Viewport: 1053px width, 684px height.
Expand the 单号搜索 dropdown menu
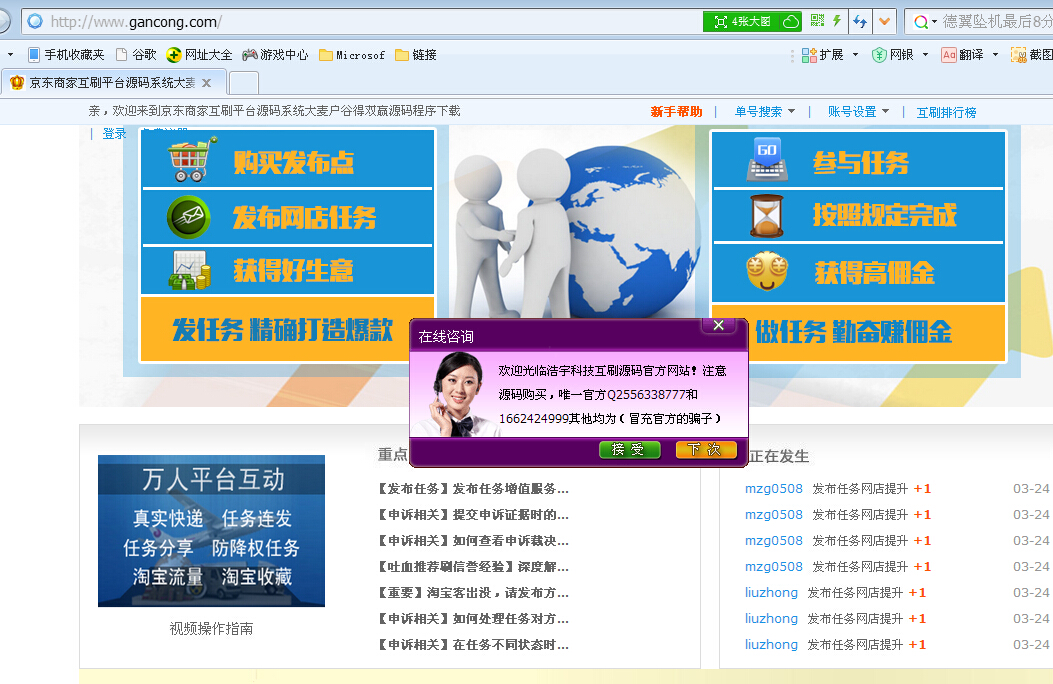tap(765, 112)
